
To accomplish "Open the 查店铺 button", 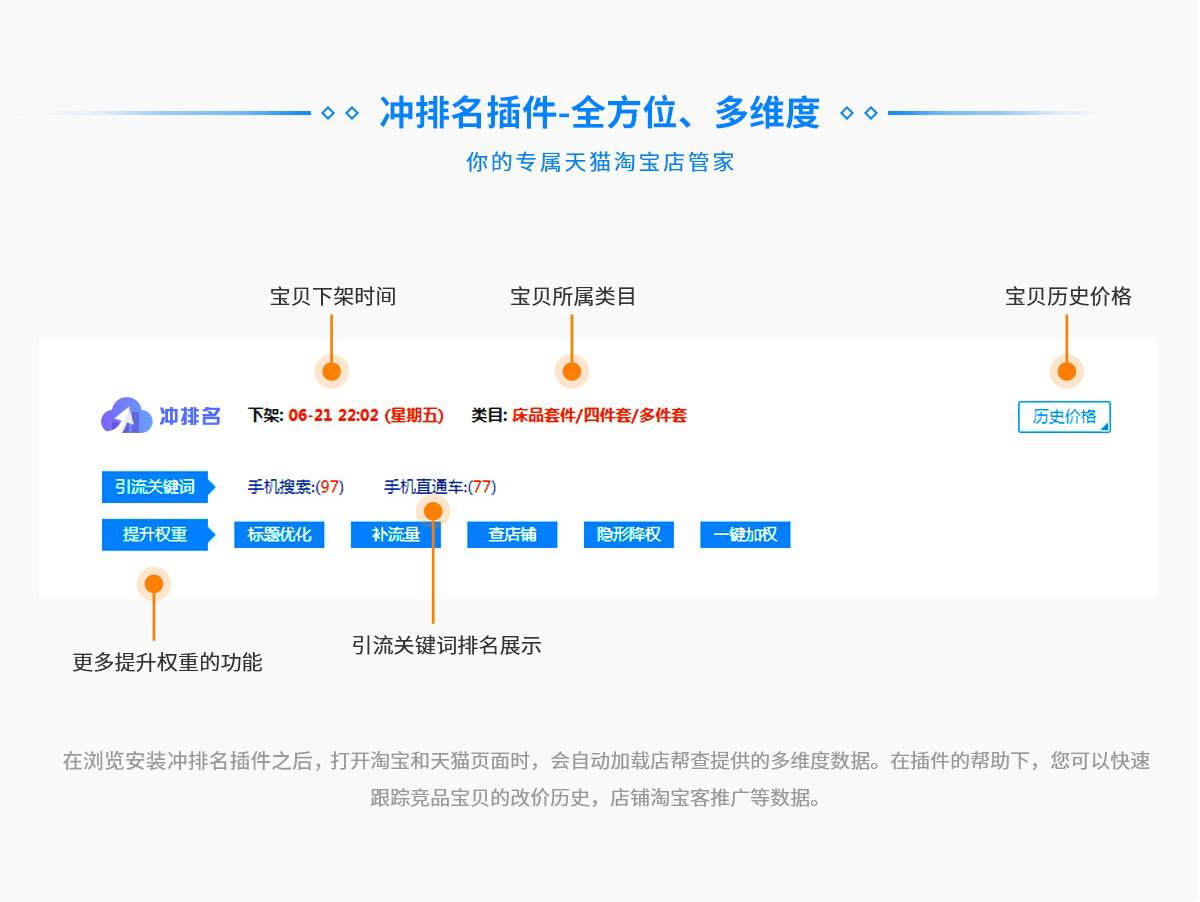I will pyautogui.click(x=512, y=535).
